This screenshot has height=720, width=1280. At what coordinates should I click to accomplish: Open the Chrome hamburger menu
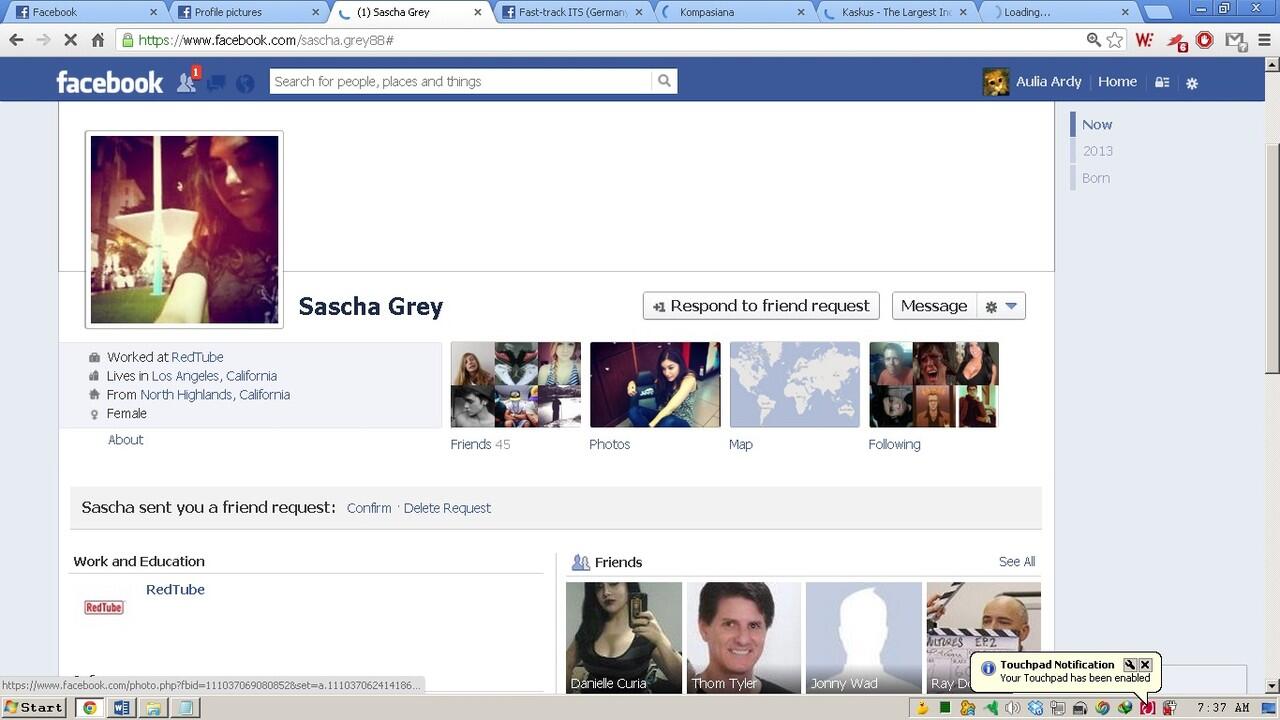[1264, 40]
